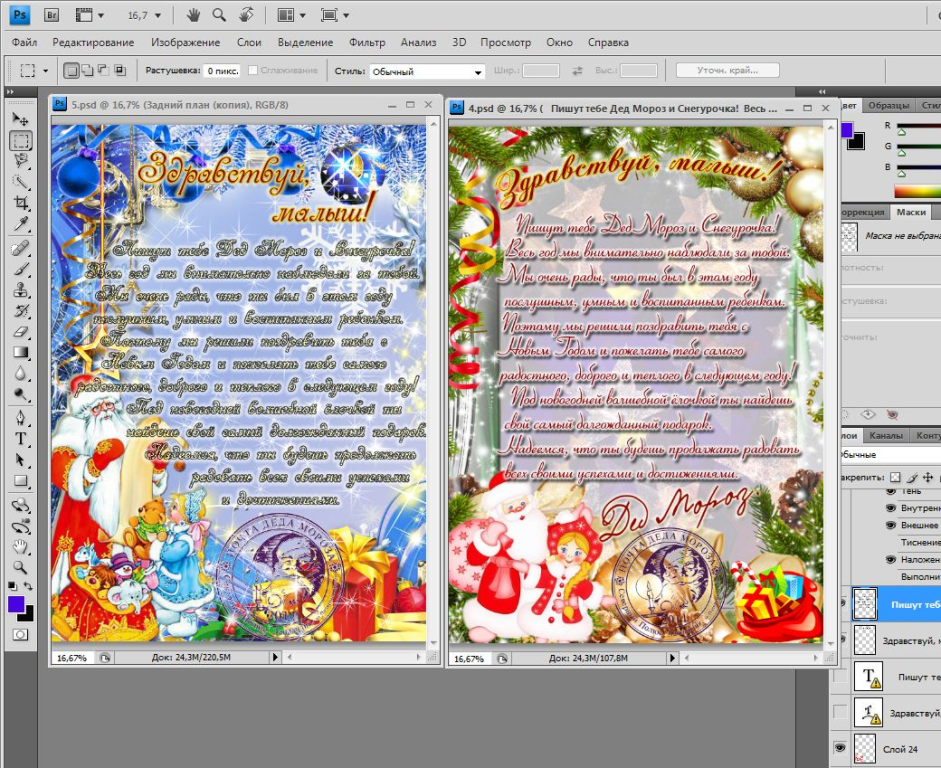This screenshot has height=768, width=941.
Task: Toggle lock transparent pixels
Action: point(895,478)
